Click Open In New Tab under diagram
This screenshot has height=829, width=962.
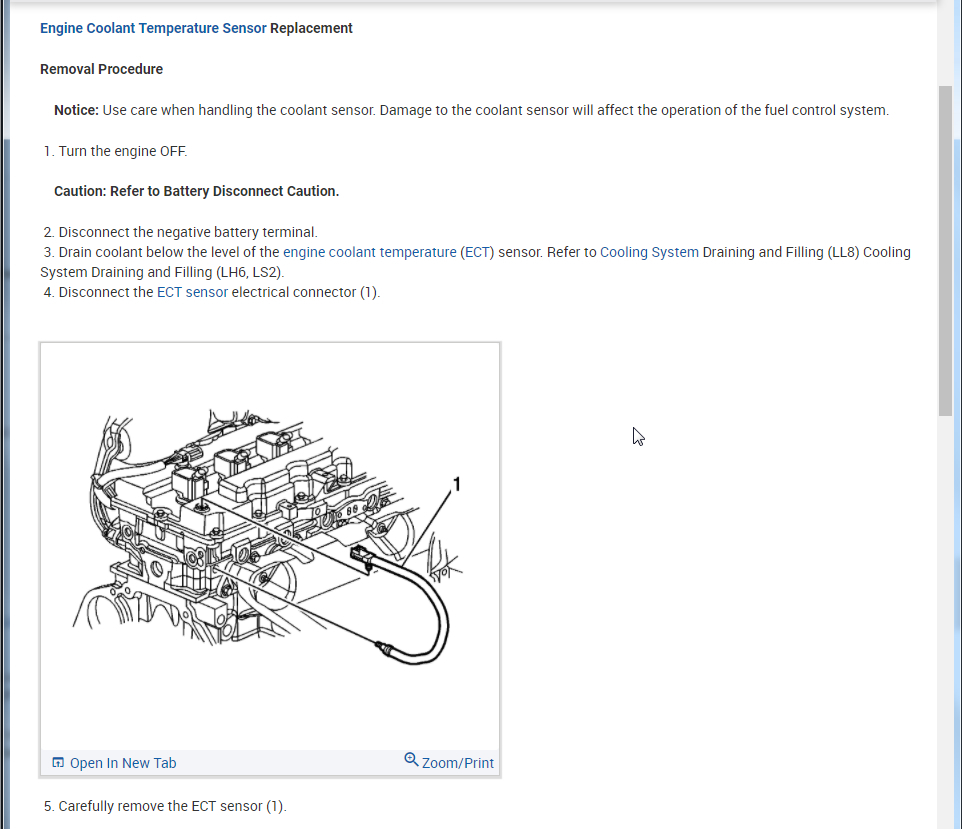coord(123,763)
